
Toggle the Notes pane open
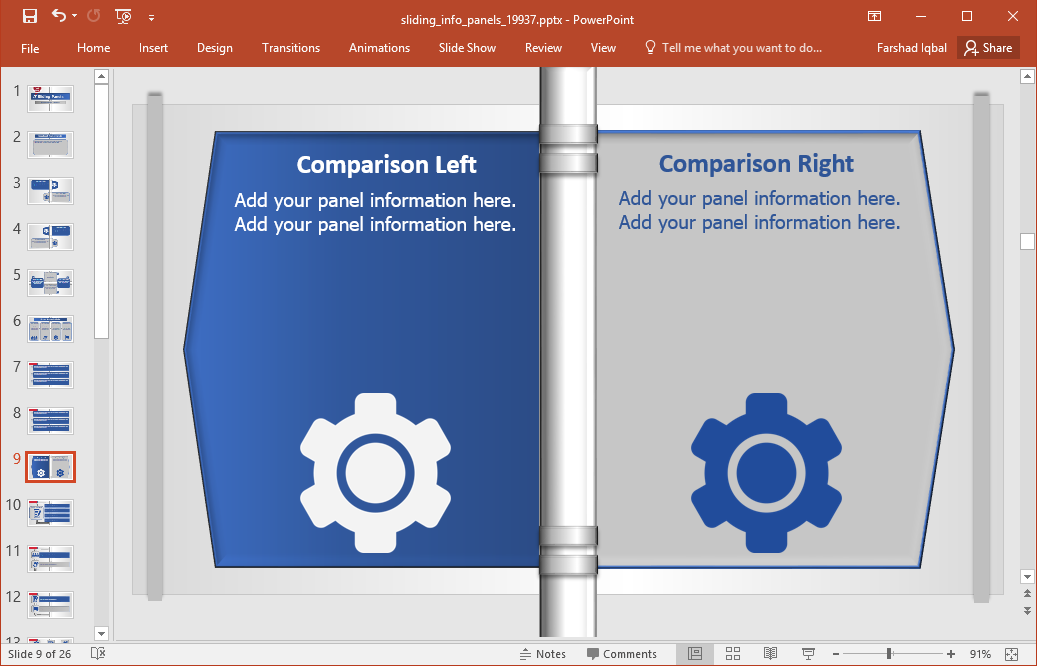pyautogui.click(x=544, y=653)
